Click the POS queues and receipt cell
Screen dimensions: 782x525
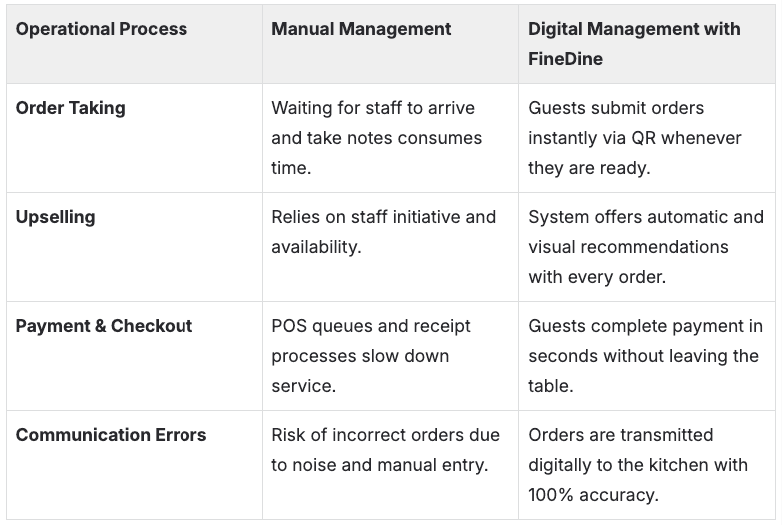pos(370,356)
